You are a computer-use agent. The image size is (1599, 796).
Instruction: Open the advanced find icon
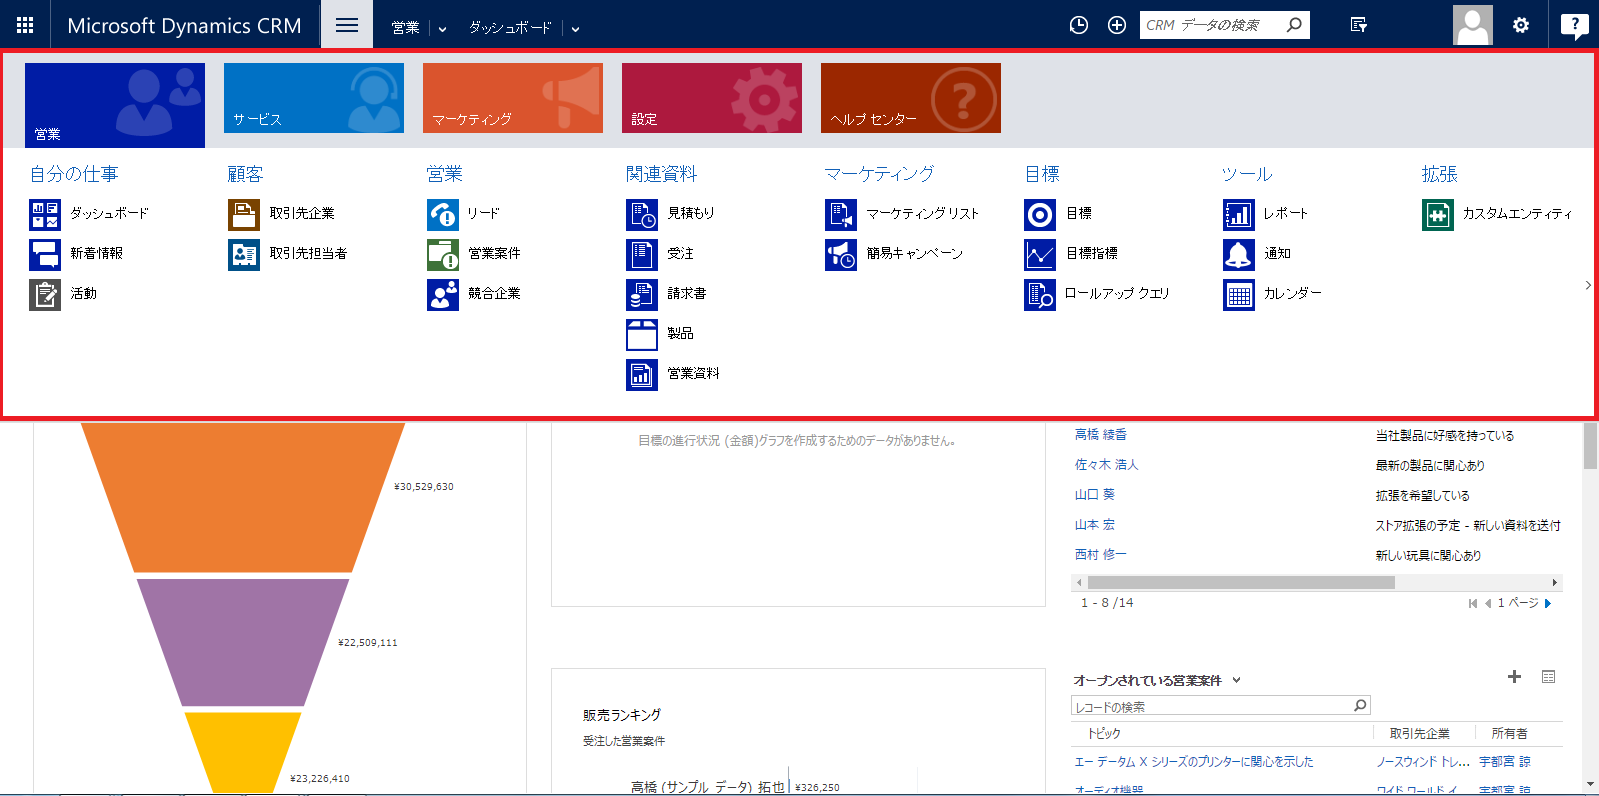[x=1358, y=25]
